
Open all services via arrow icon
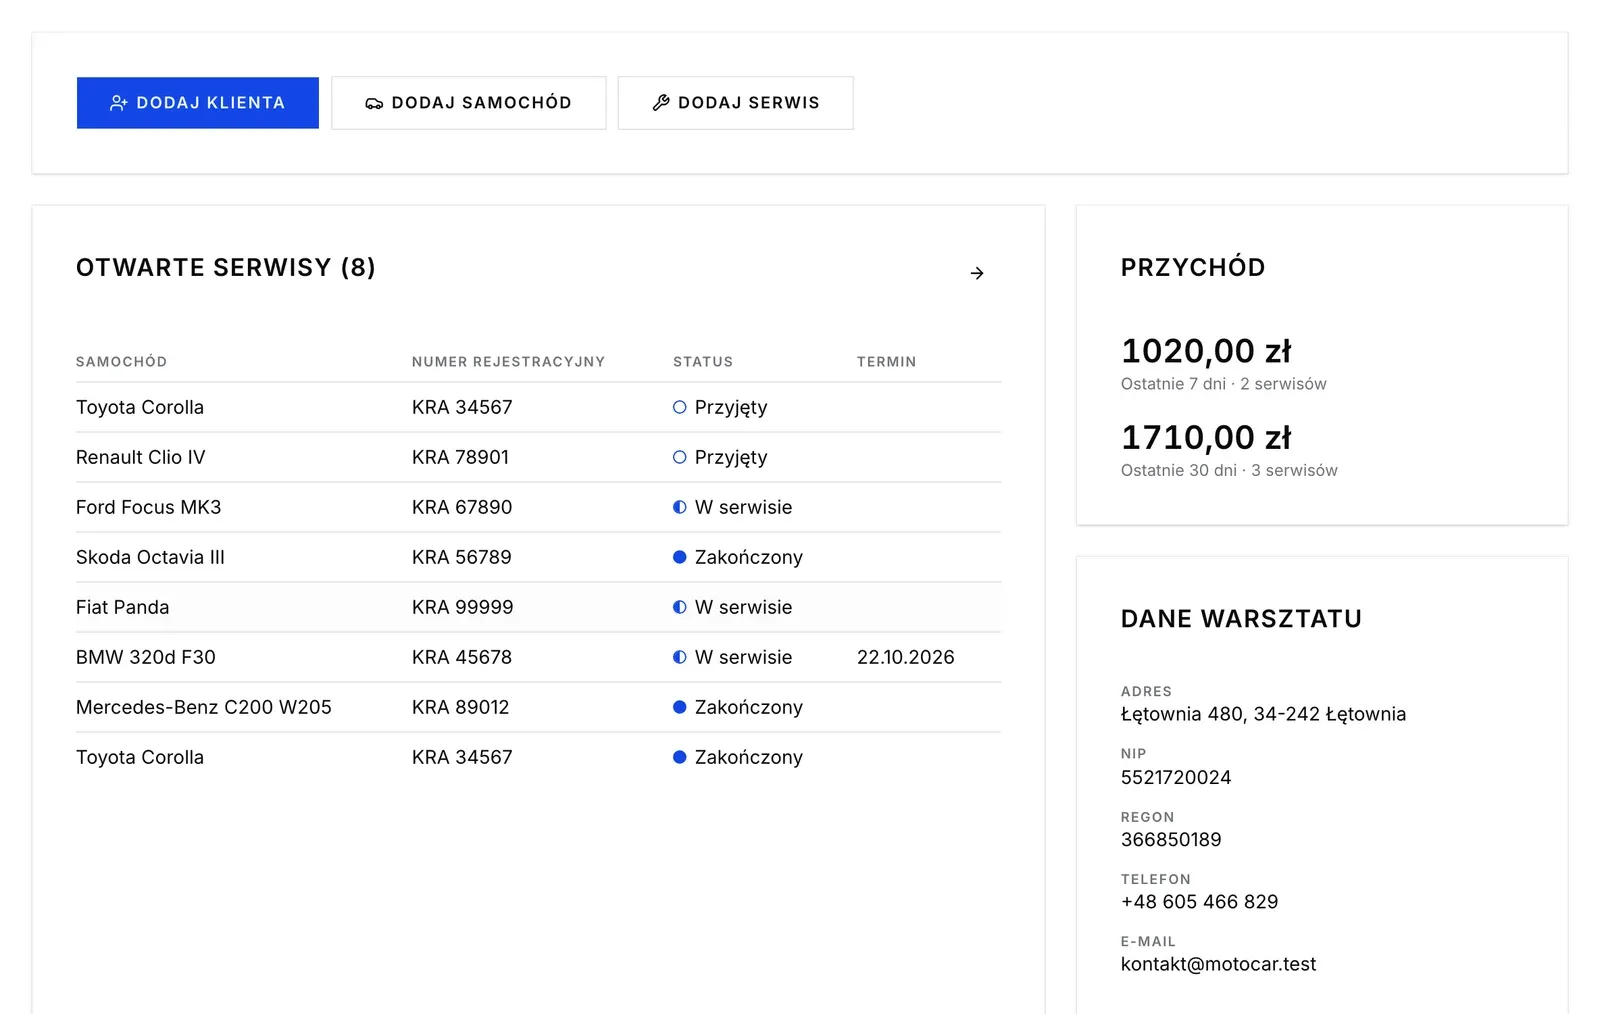pyautogui.click(x=977, y=273)
